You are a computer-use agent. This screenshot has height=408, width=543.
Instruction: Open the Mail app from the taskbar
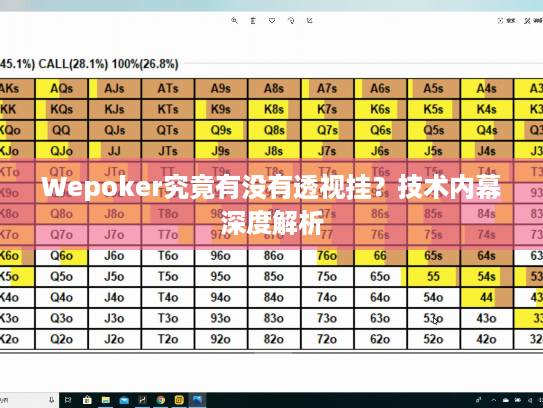pos(124,400)
